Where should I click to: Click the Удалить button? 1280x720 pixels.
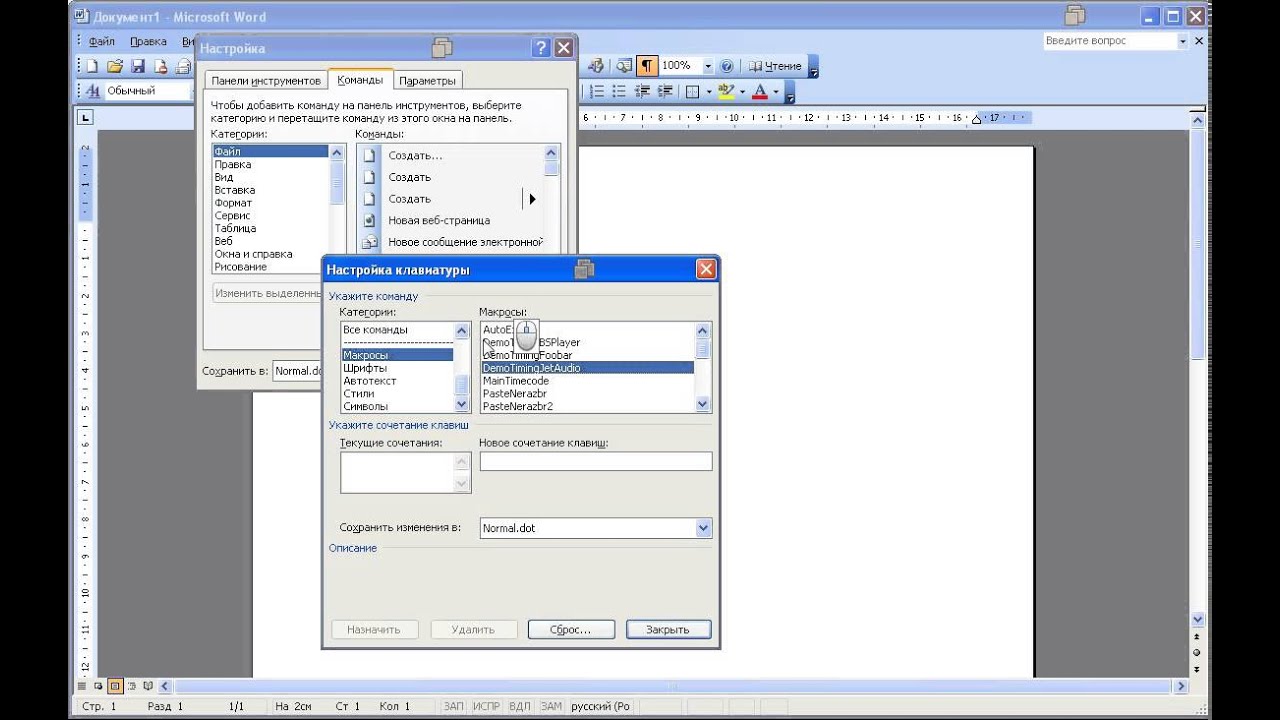(x=473, y=630)
